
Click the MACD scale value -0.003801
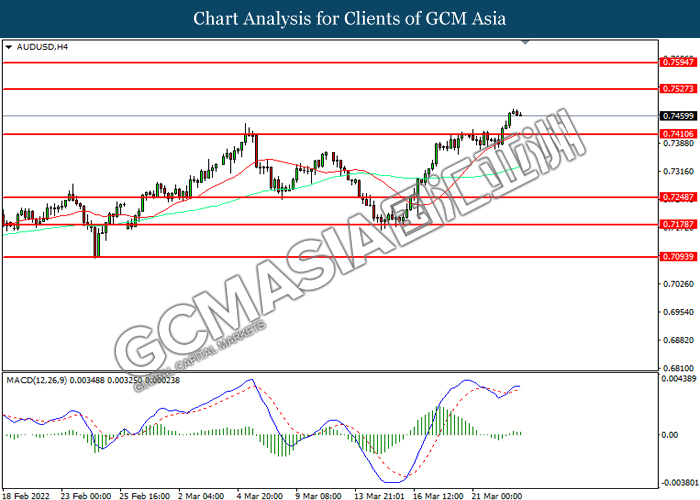(x=679, y=483)
